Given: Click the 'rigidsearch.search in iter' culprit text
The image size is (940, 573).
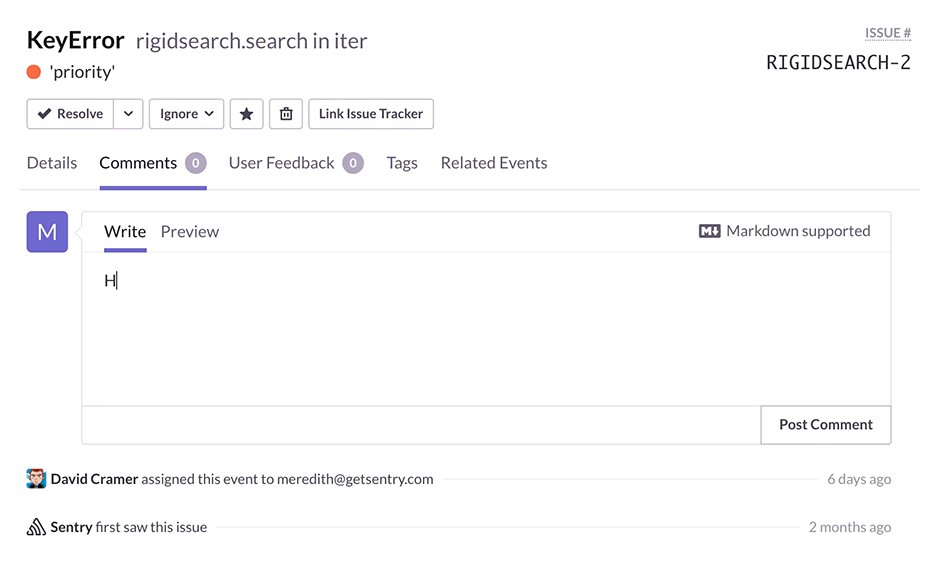Looking at the screenshot, I should [x=252, y=41].
